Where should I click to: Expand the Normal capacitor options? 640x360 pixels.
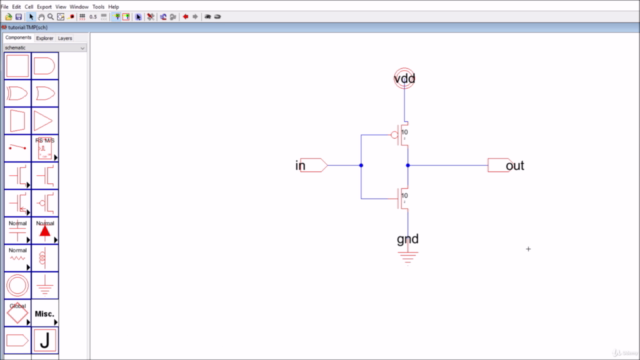(x=28, y=240)
